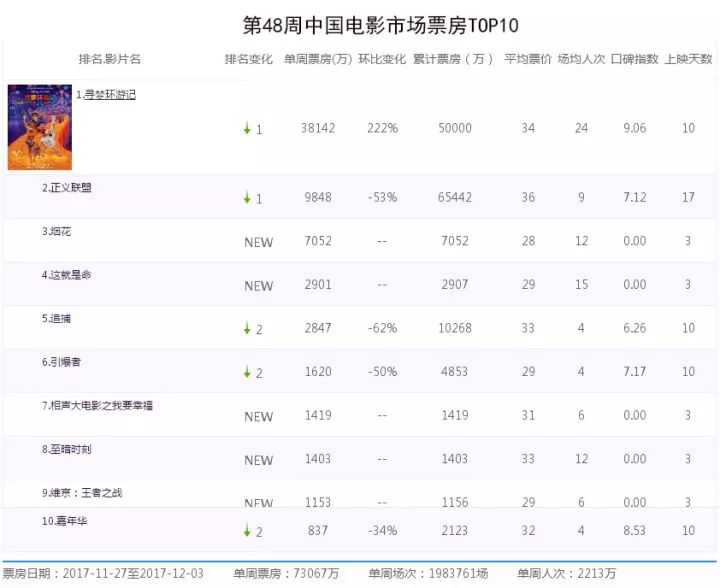Open 7.相声大电影之我要幸福 entry
This screenshot has width=720, height=588.
(97, 405)
